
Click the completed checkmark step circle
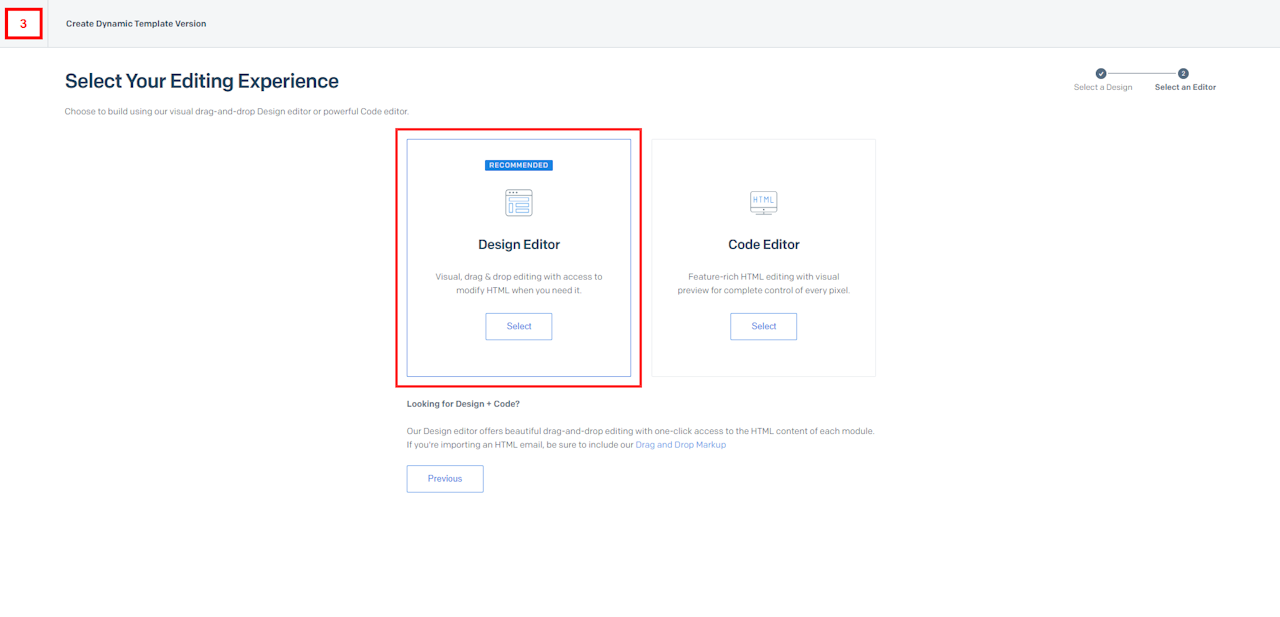pyautogui.click(x=1101, y=73)
